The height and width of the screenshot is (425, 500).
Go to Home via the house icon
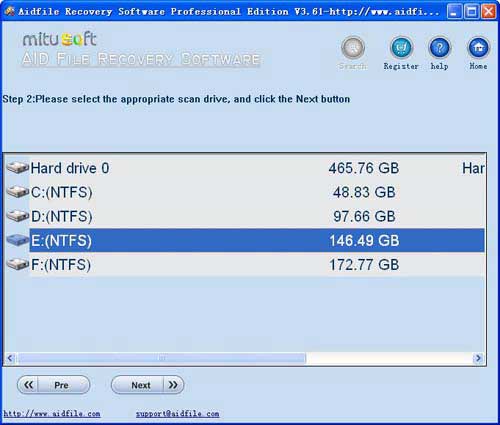[479, 48]
